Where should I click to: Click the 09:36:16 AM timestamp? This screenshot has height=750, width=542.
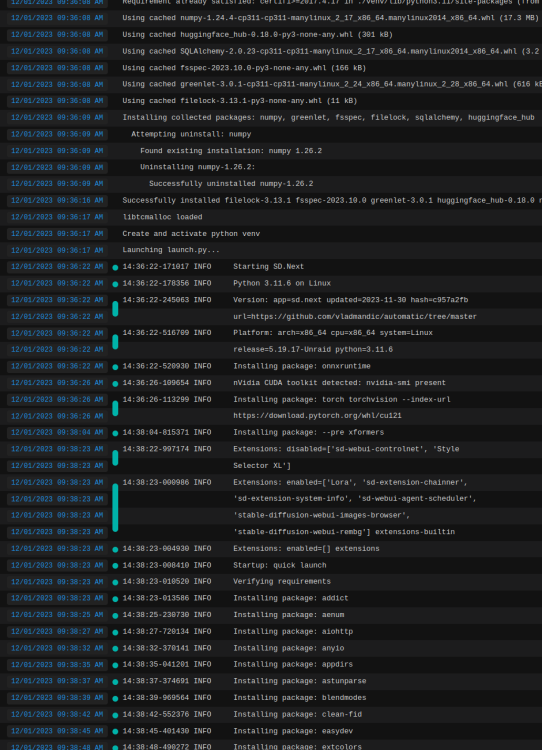[x=57, y=200]
